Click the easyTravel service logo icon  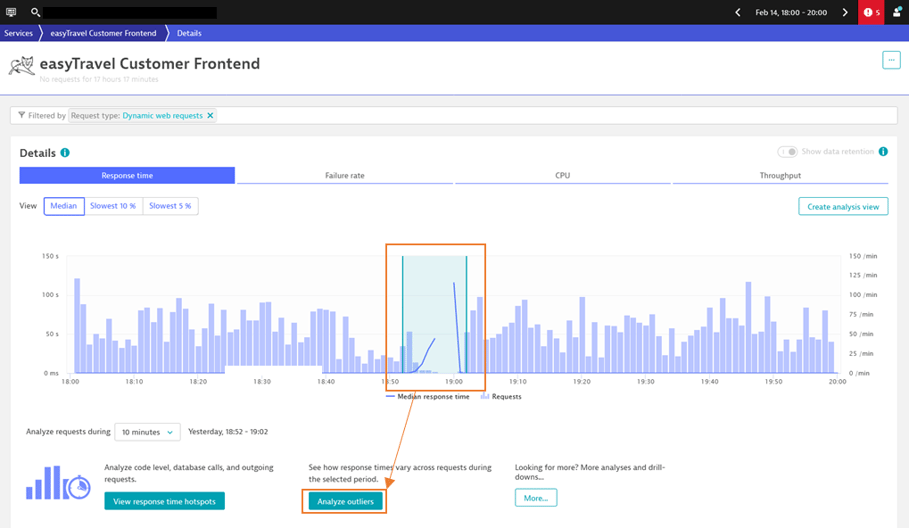pyautogui.click(x=21, y=65)
